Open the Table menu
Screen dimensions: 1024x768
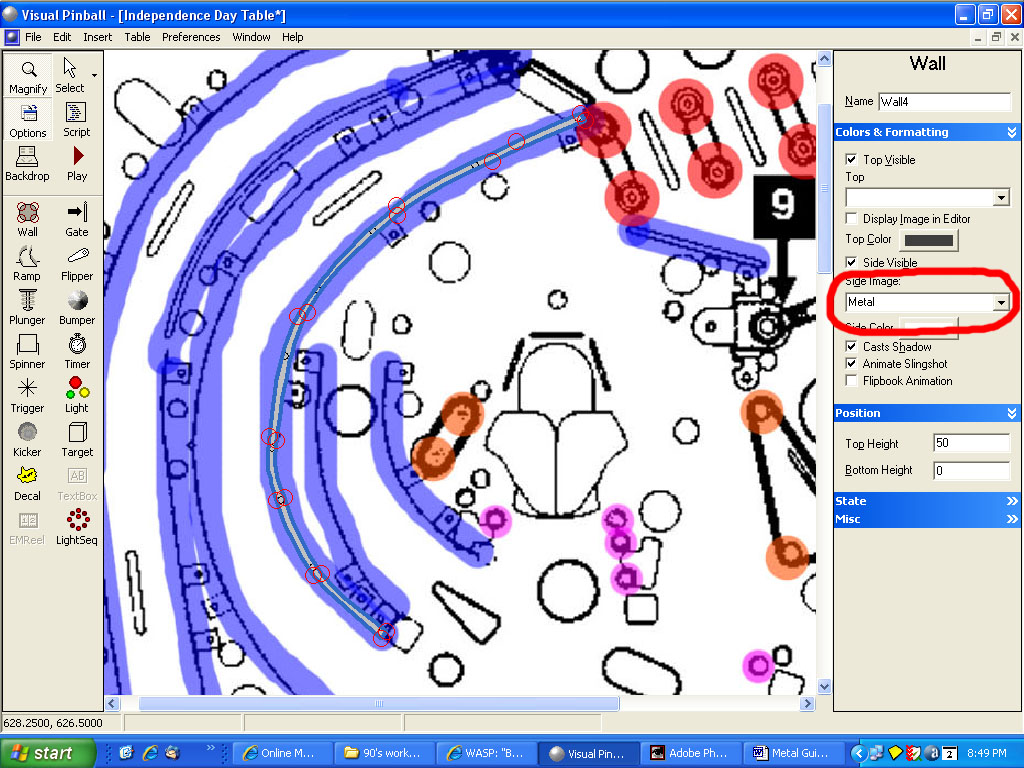[137, 37]
